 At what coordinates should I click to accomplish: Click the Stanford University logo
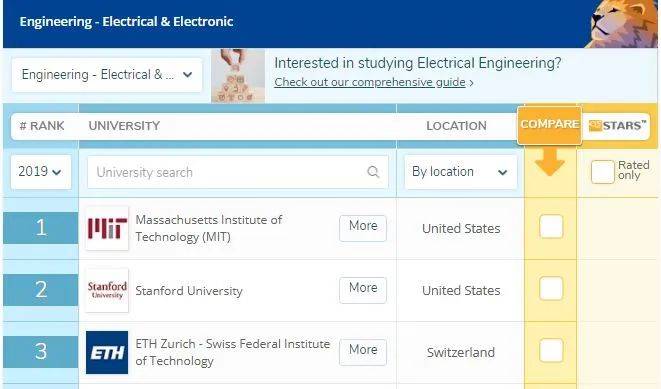pos(107,290)
